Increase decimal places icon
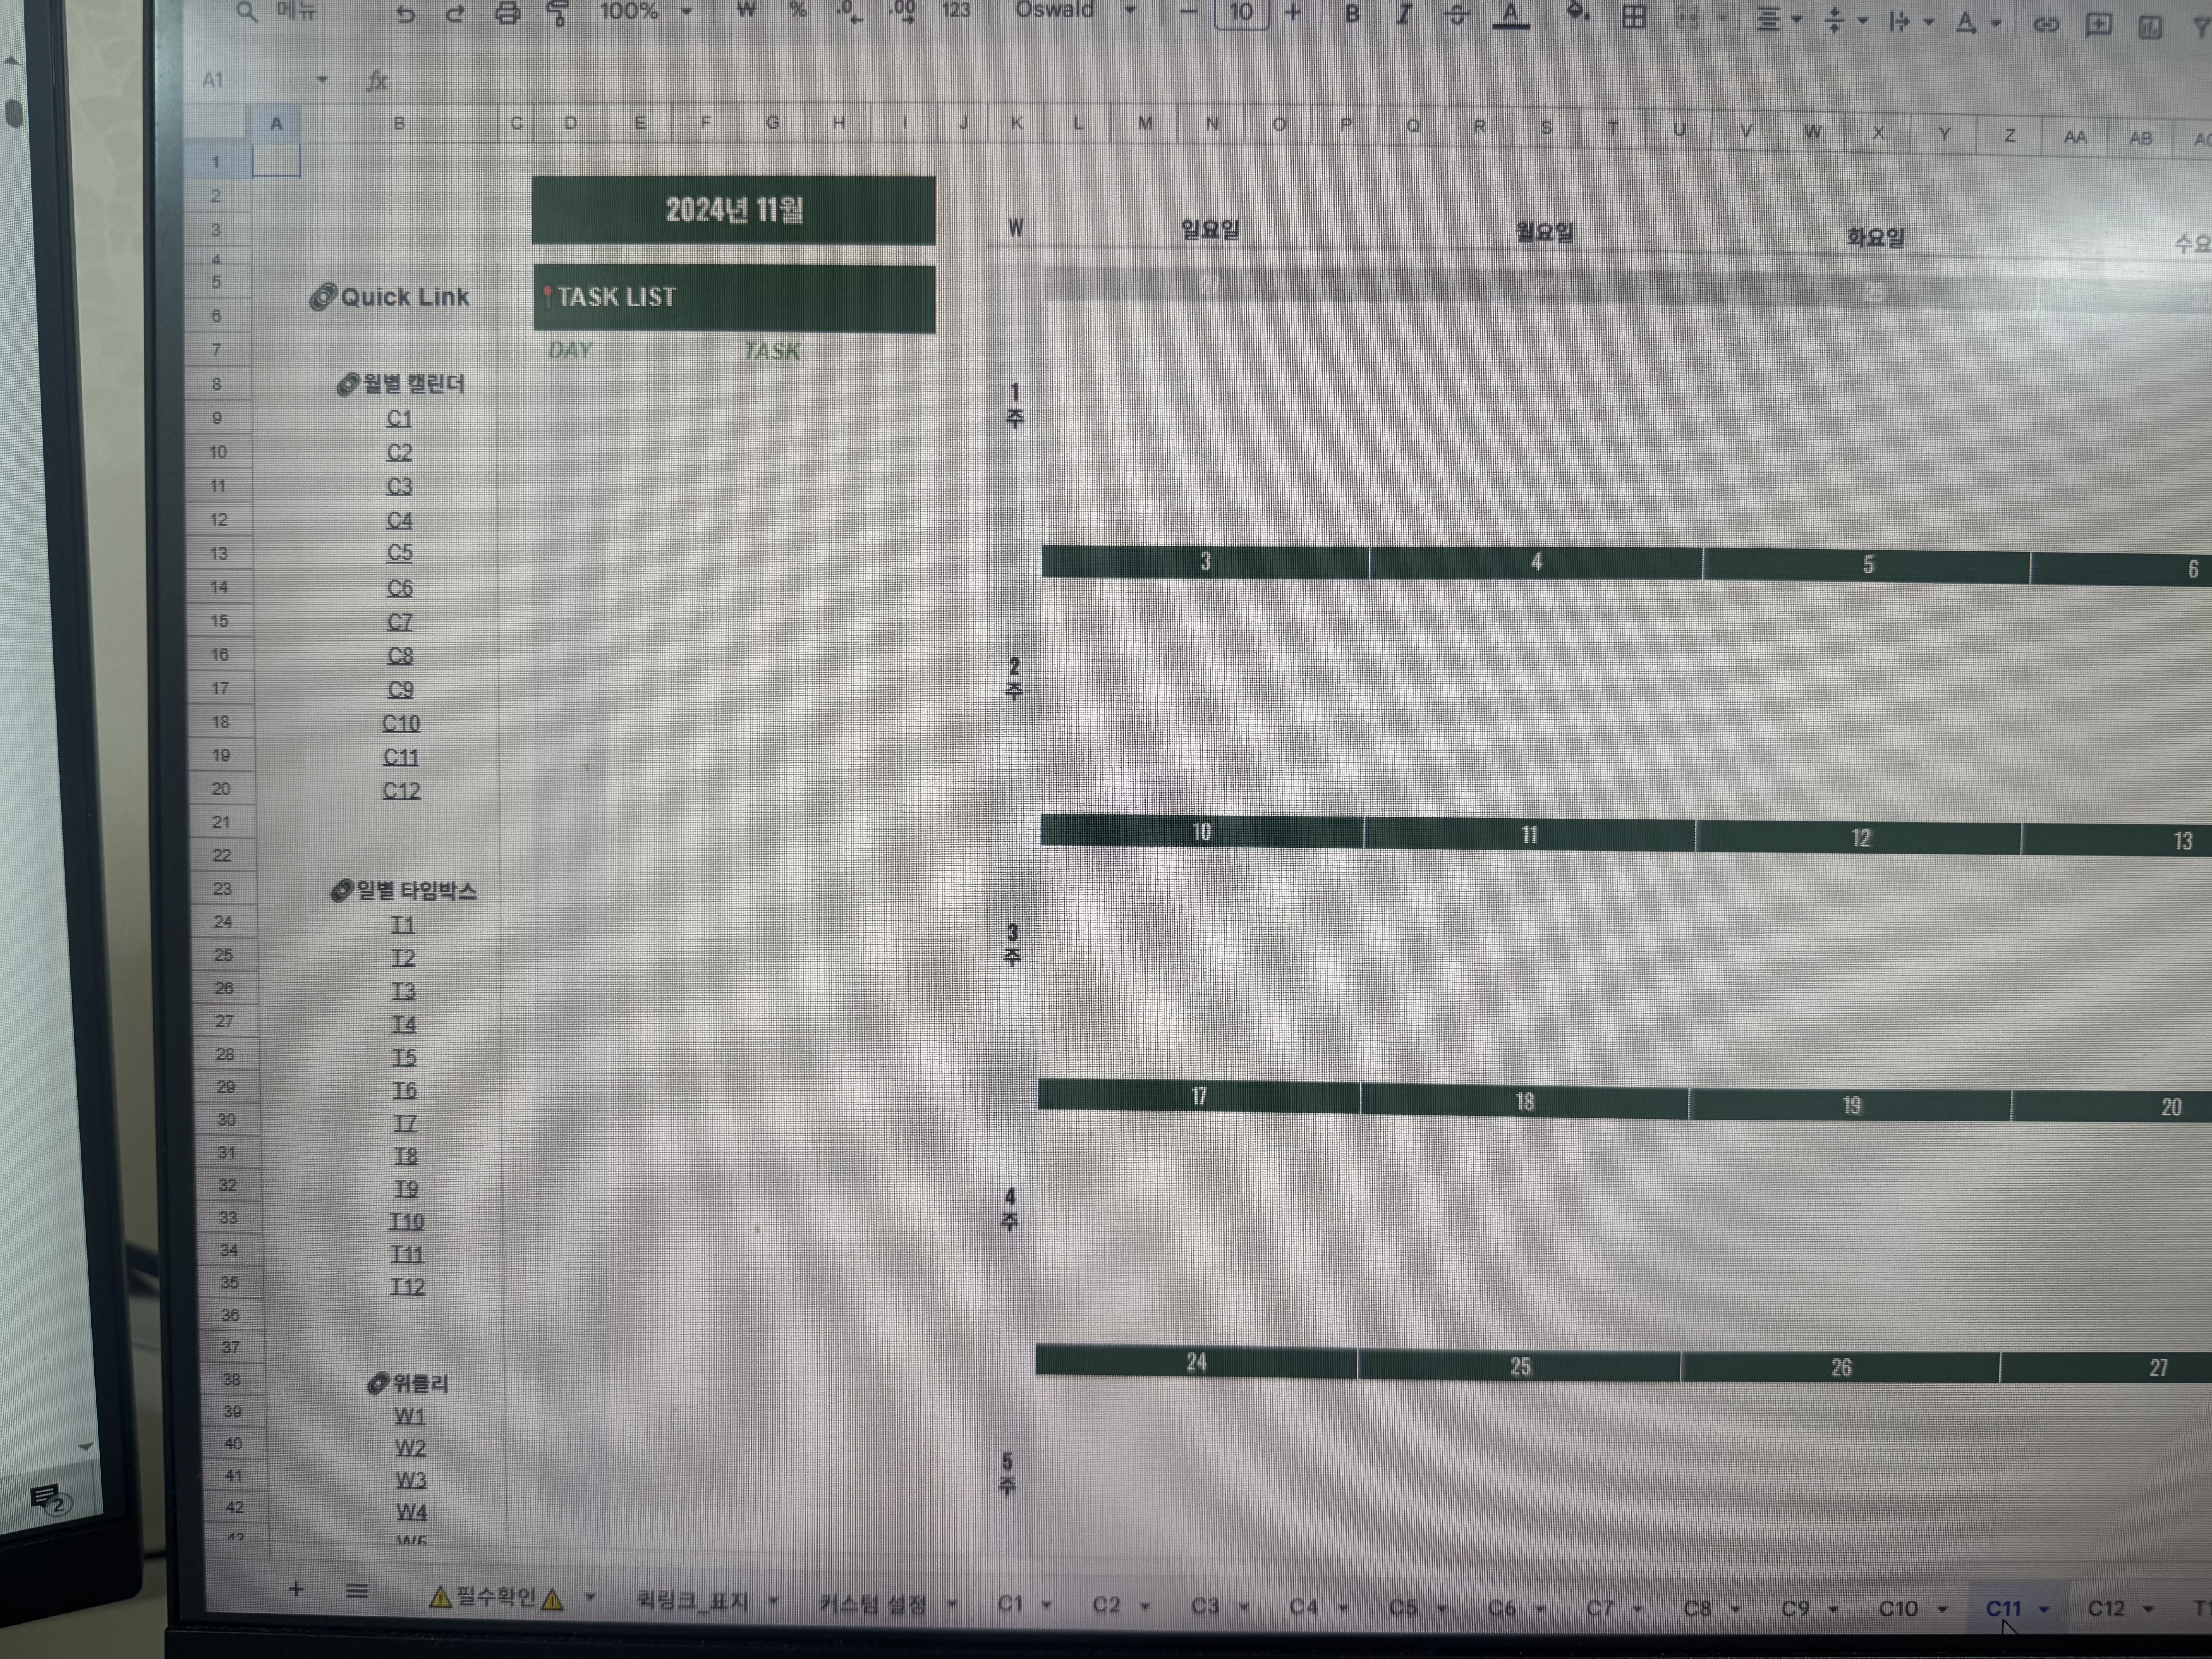Viewport: 2212px width, 1659px height. 902,12
